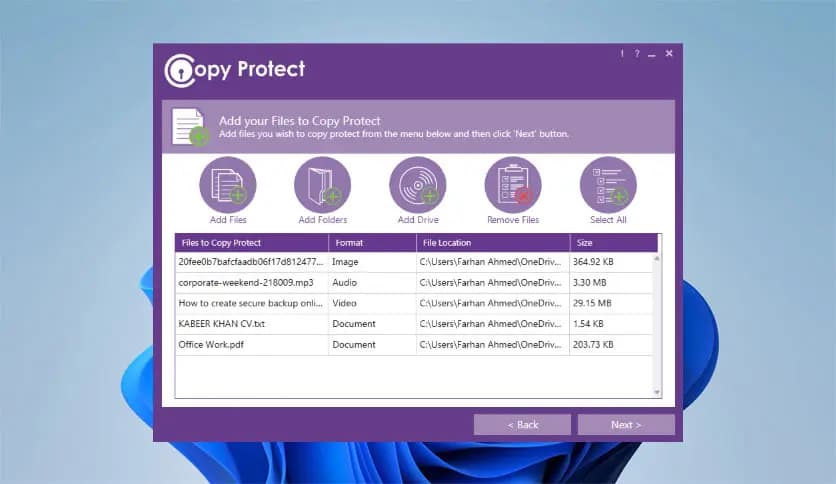
Task: Click the Audio format cell
Action: (x=372, y=283)
